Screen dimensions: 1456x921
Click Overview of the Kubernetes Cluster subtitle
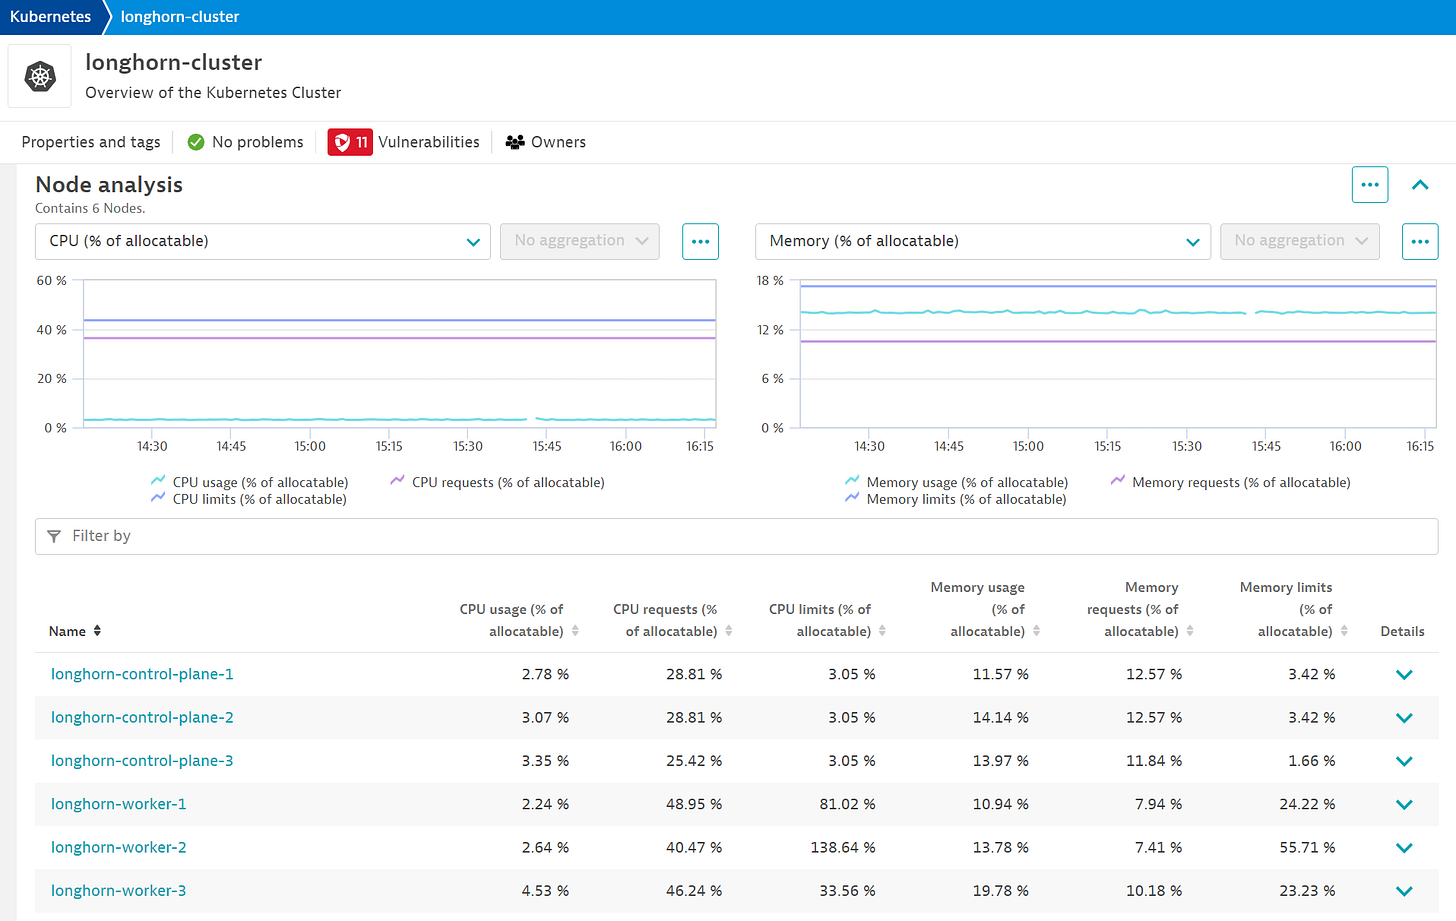213,92
